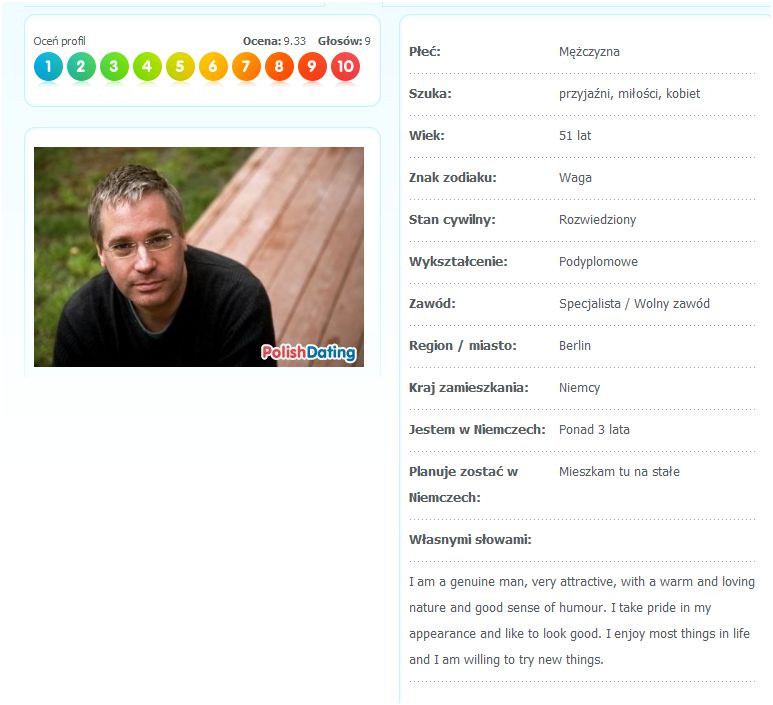Screen dimensions: 773x705
Task: Click the Rozwiedziony marital status value
Action: (597, 220)
